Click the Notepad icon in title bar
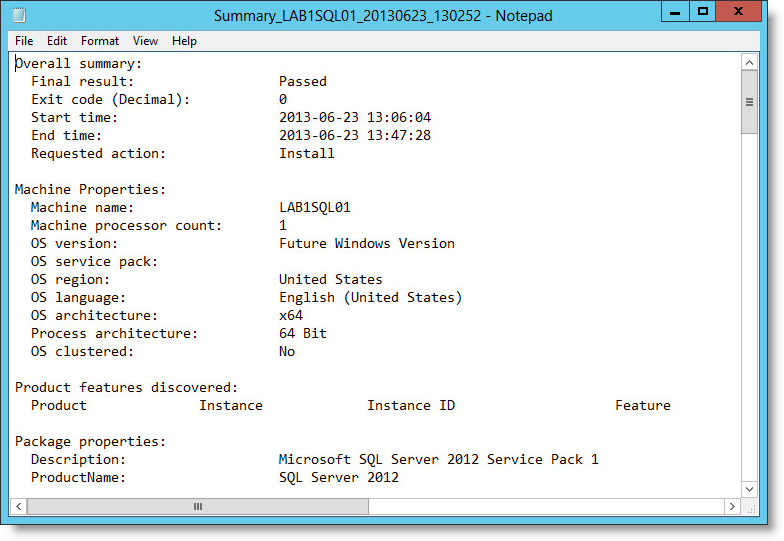The width and height of the screenshot is (784, 541). click(20, 15)
